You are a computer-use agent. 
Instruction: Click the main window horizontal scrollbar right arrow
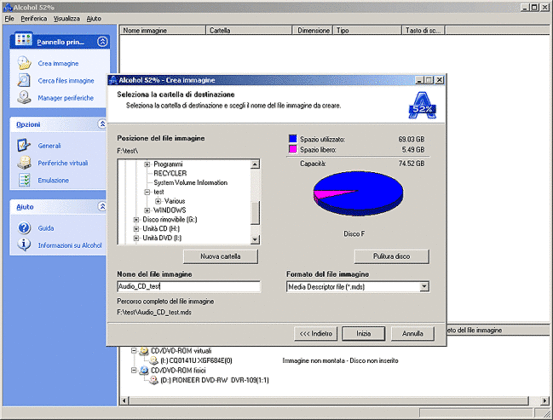pyautogui.click(x=545, y=401)
